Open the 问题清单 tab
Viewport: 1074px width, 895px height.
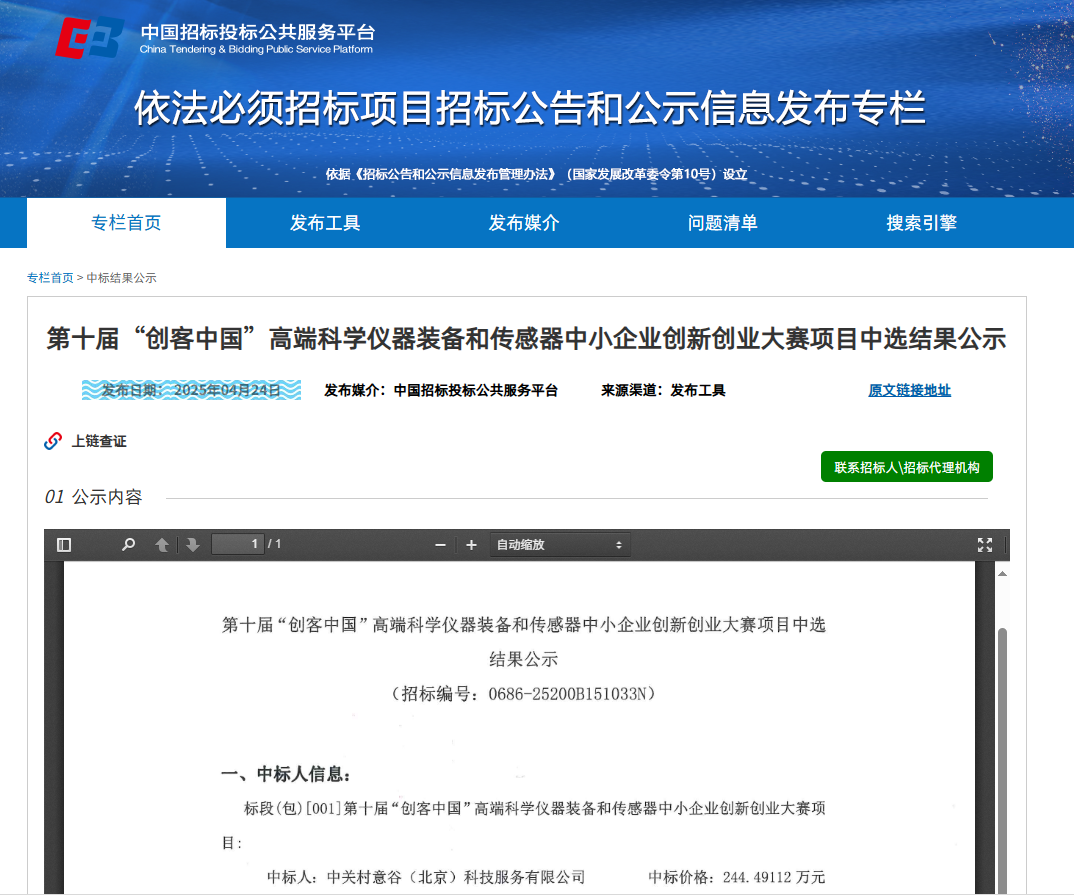(x=722, y=223)
